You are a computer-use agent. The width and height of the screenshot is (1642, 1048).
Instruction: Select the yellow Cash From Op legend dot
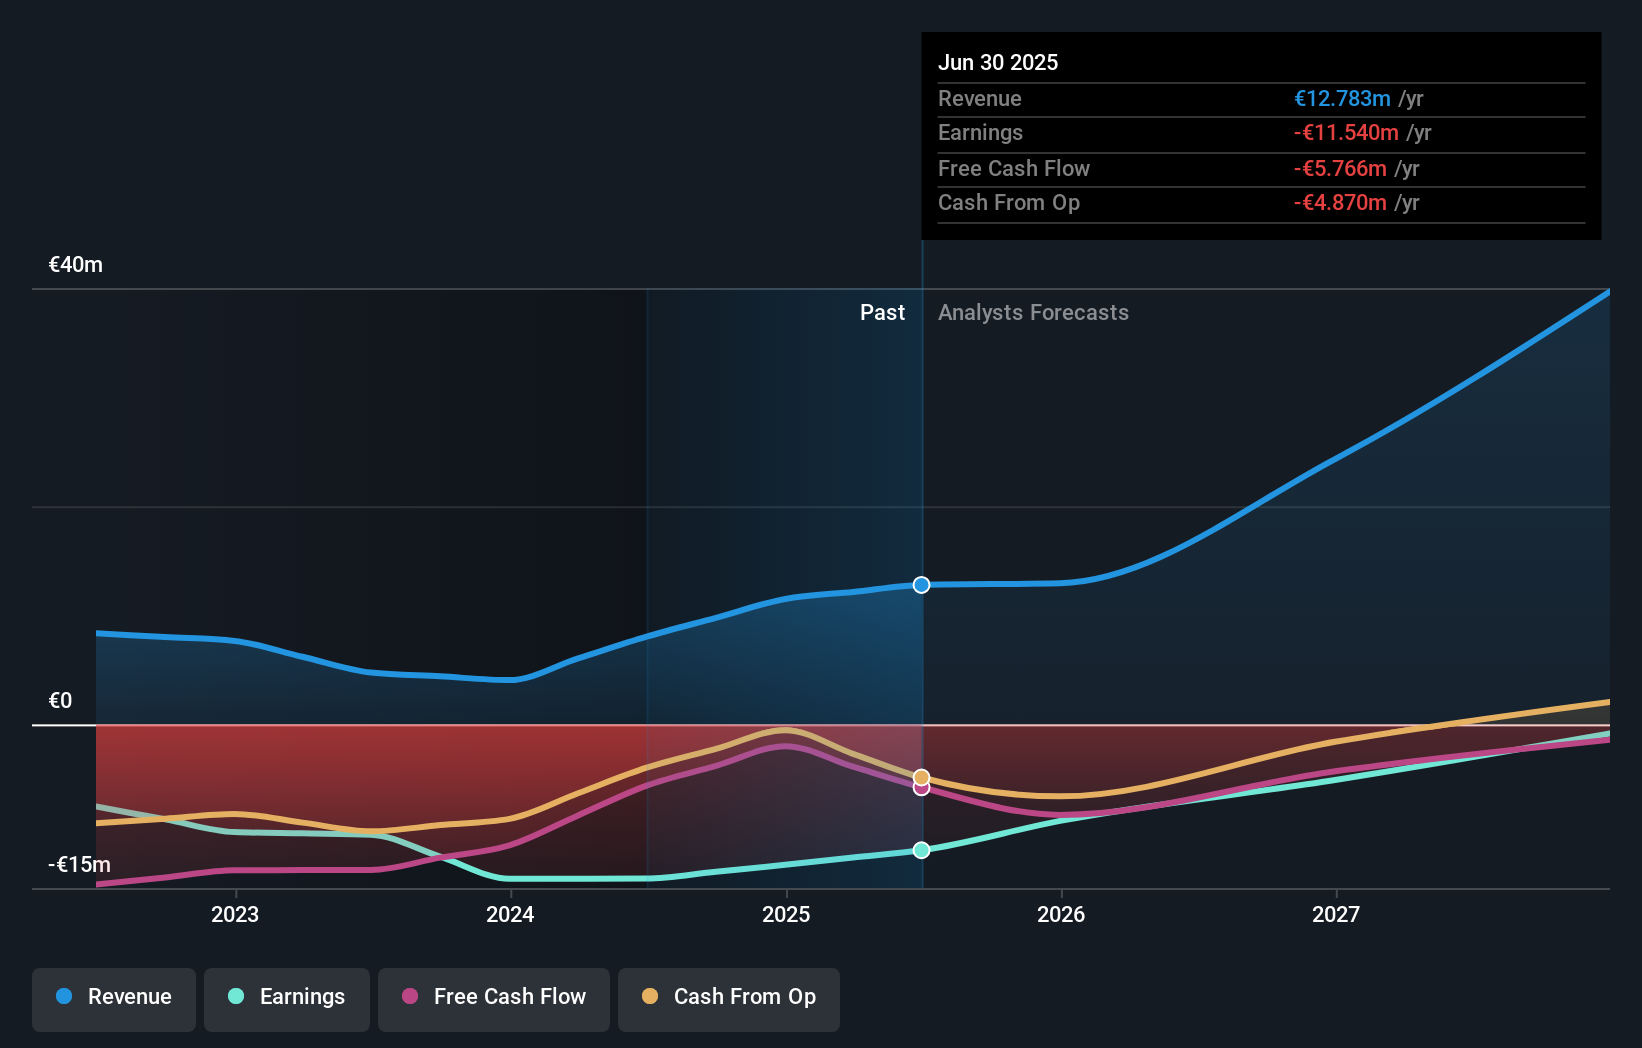click(651, 996)
